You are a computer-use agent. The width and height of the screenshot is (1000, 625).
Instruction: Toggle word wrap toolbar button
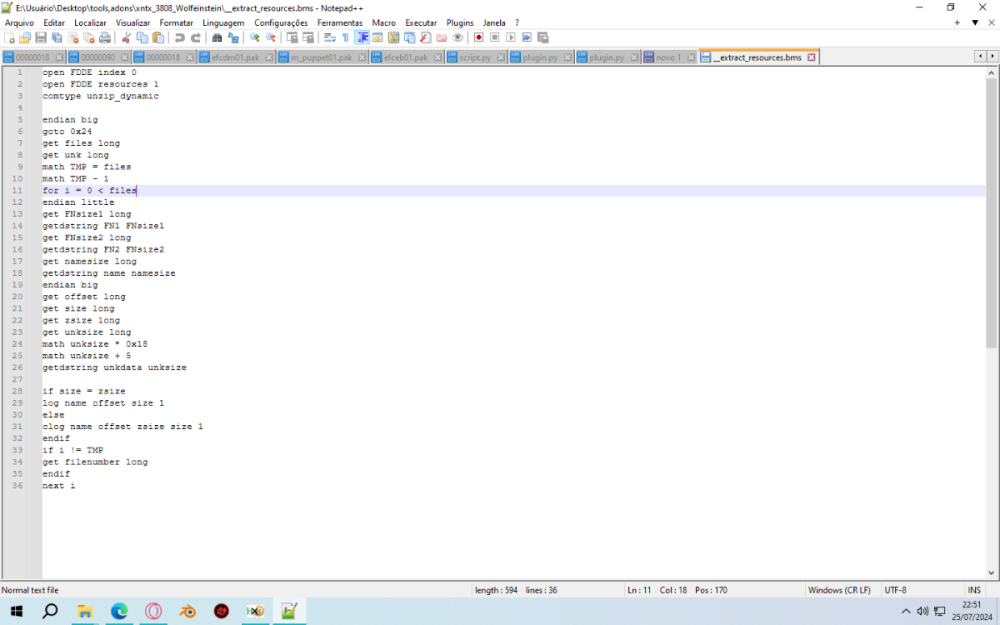(329, 38)
